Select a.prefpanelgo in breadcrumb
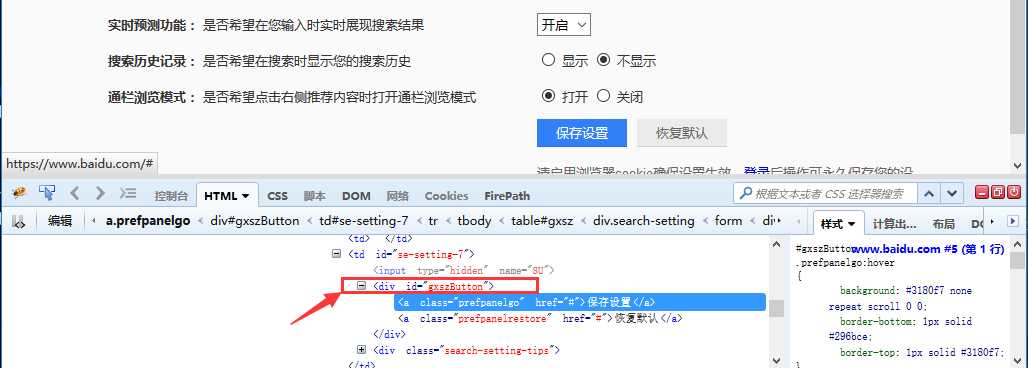Image resolution: width=1028 pixels, height=368 pixels. tap(148, 221)
